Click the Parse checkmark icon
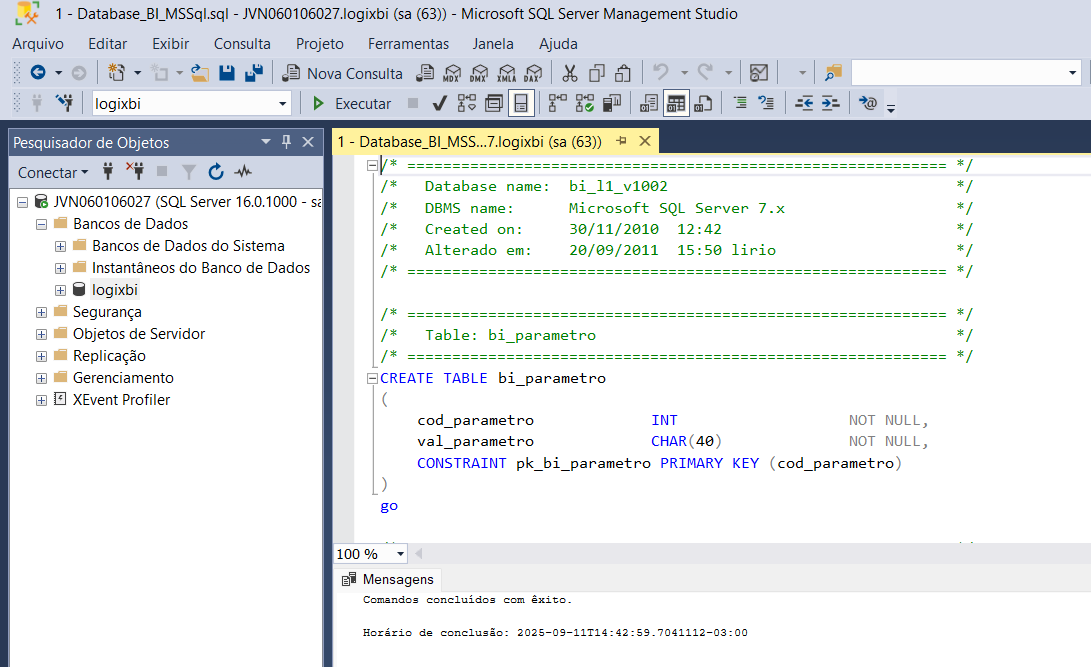The image size is (1091, 667). [x=439, y=104]
